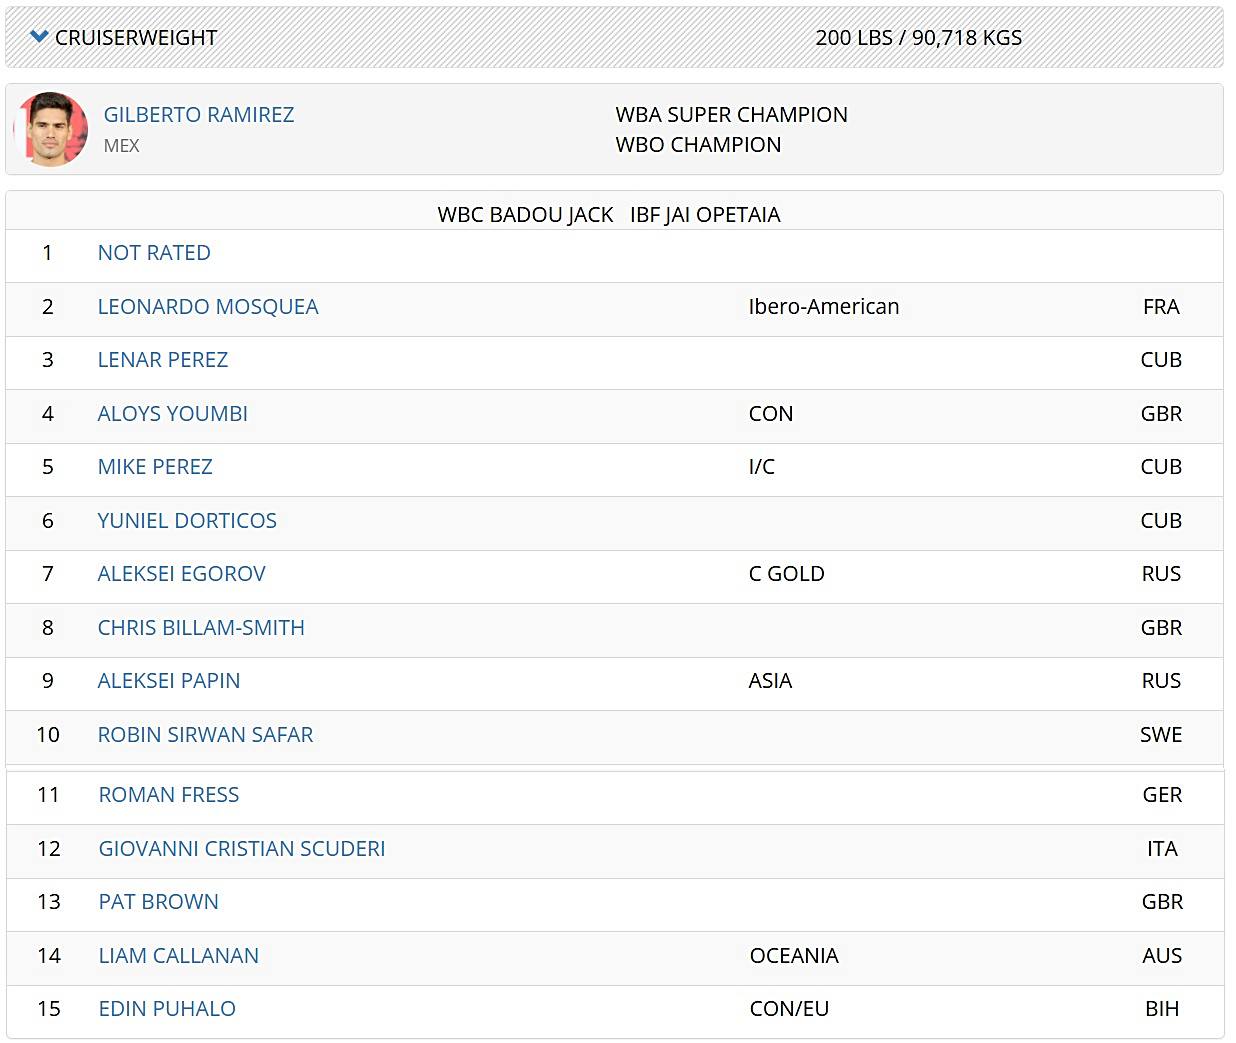View Aloys Youmbi's fighter page
Image resolution: width=1236 pixels, height=1043 pixels.
point(172,414)
